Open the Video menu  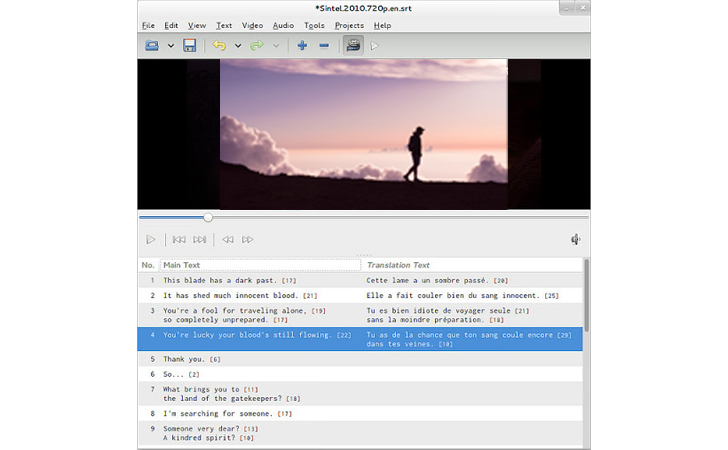252,26
